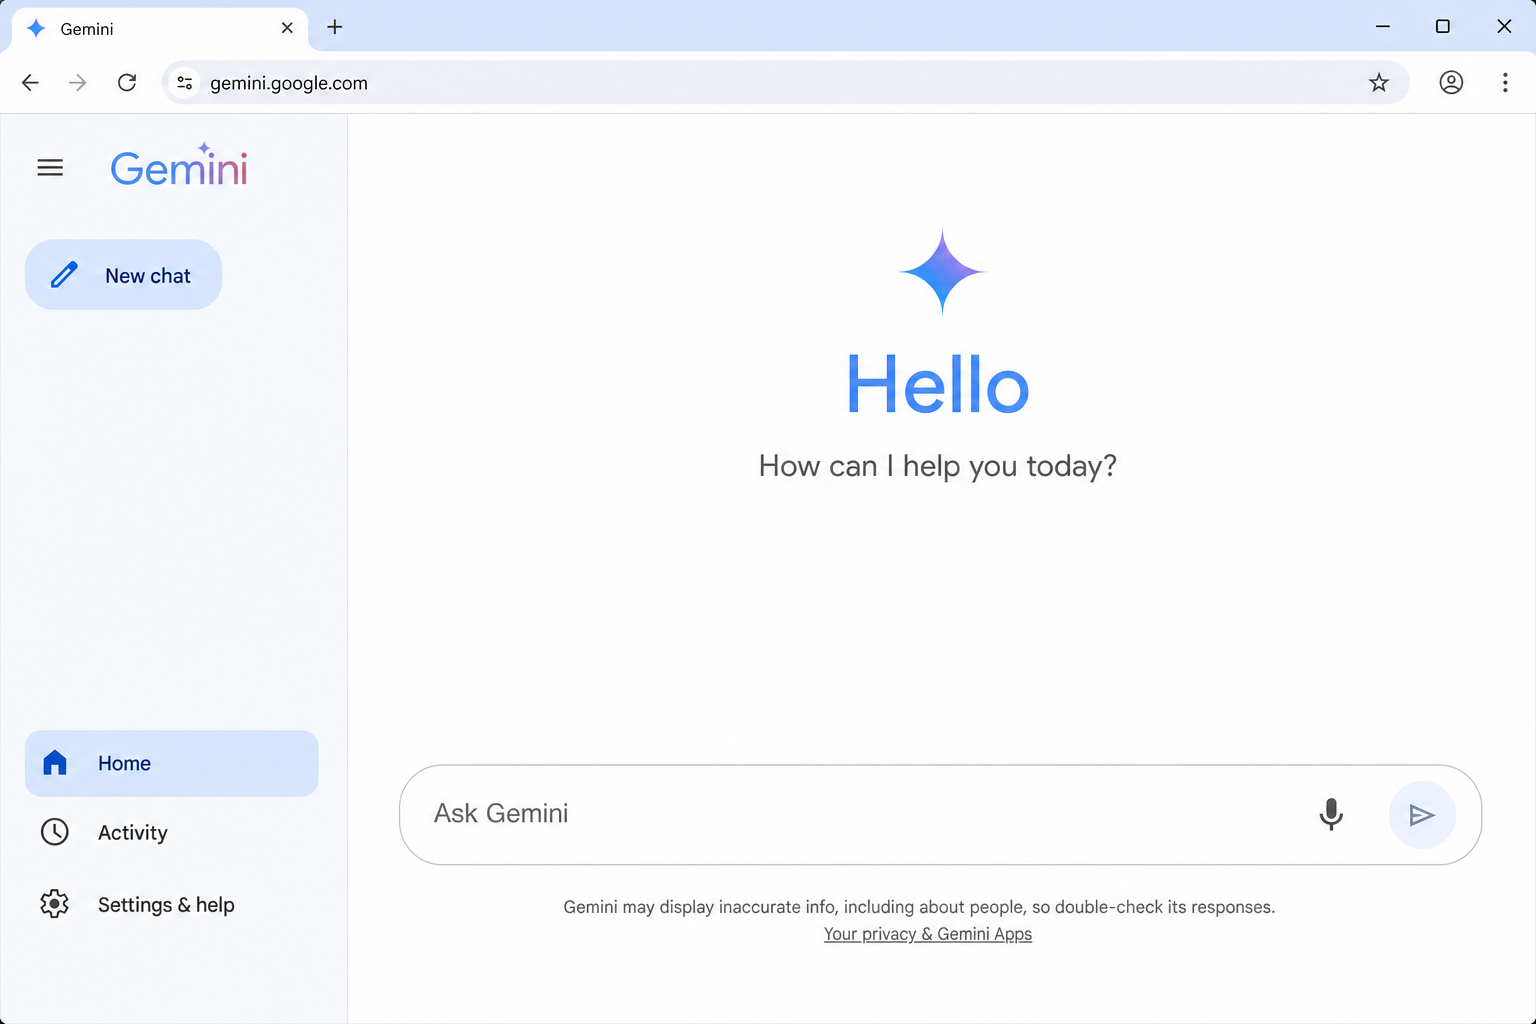The width and height of the screenshot is (1536, 1024).
Task: Open a new browser tab
Action: (x=335, y=27)
